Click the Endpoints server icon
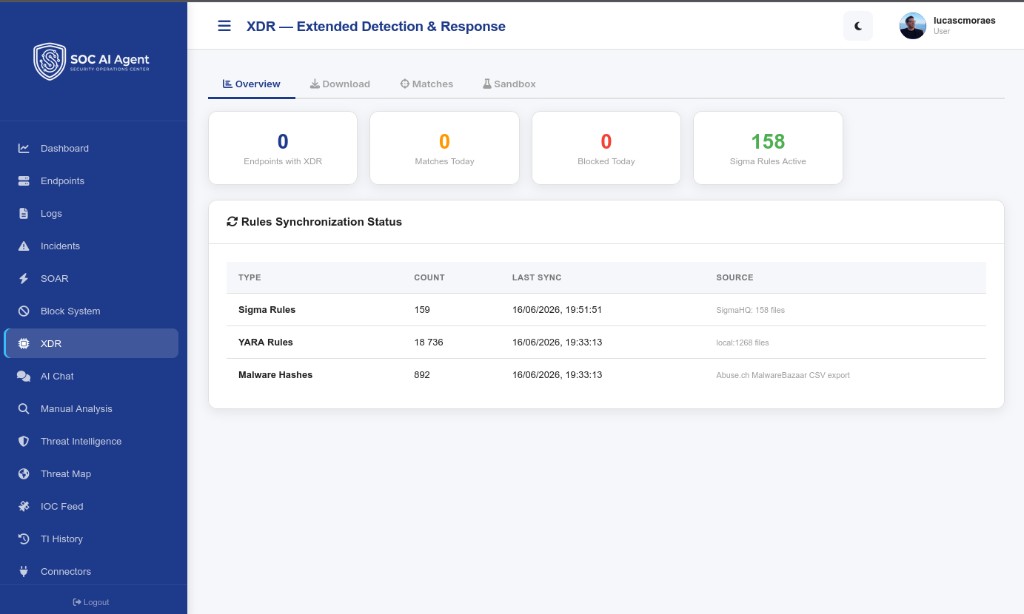1024x614 pixels. point(24,181)
